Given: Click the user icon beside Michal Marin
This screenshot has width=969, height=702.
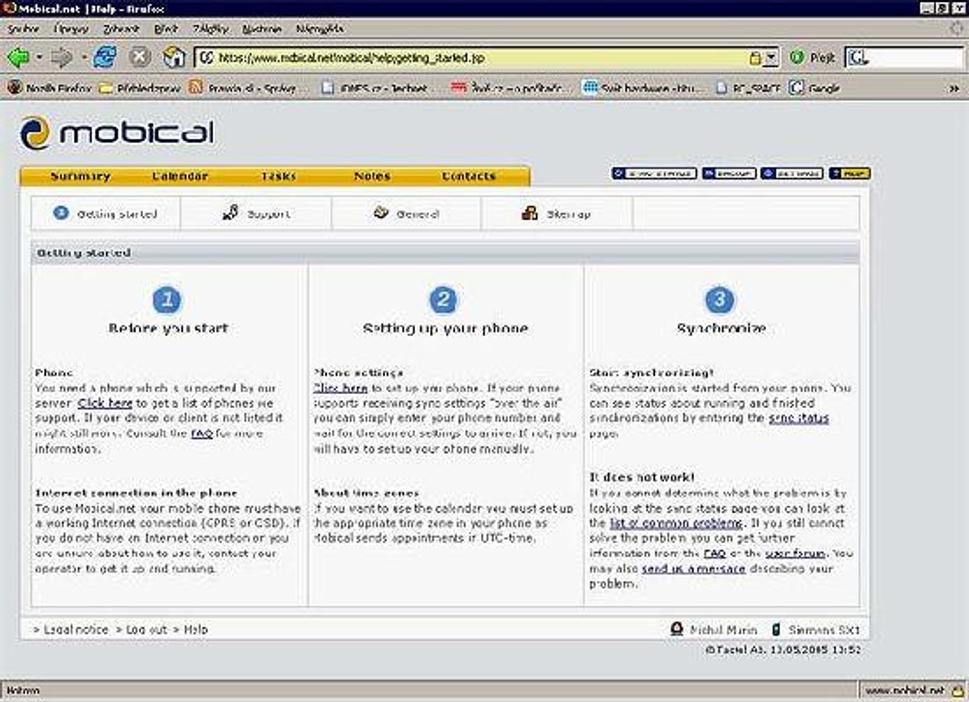Looking at the screenshot, I should (x=677, y=629).
